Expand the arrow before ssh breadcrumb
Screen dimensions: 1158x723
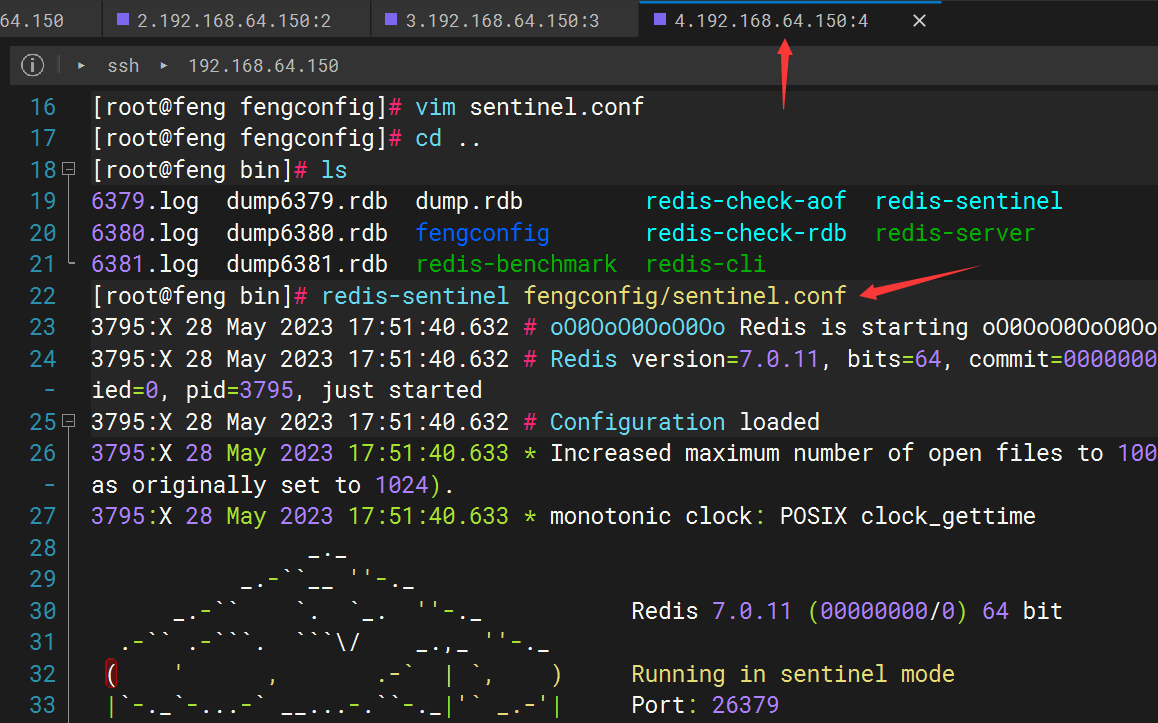pos(82,66)
